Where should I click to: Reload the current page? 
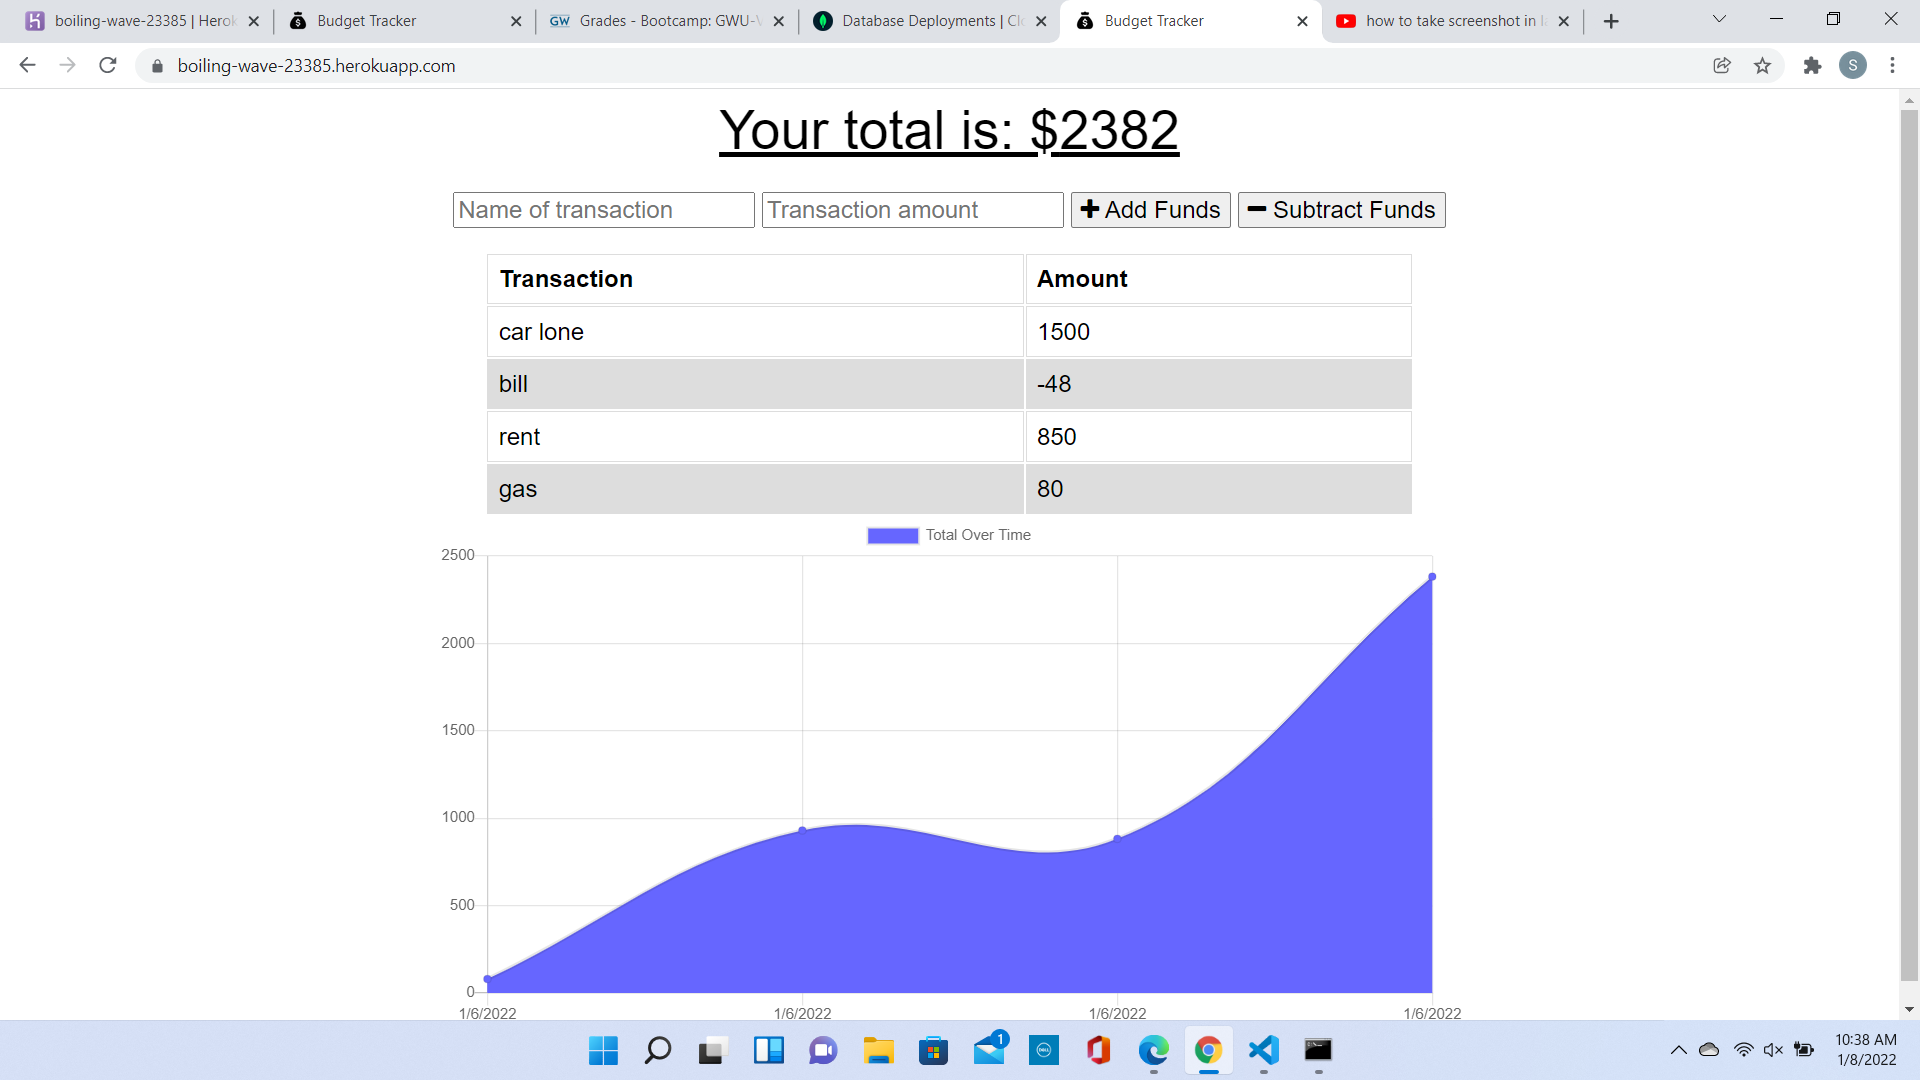tap(107, 65)
